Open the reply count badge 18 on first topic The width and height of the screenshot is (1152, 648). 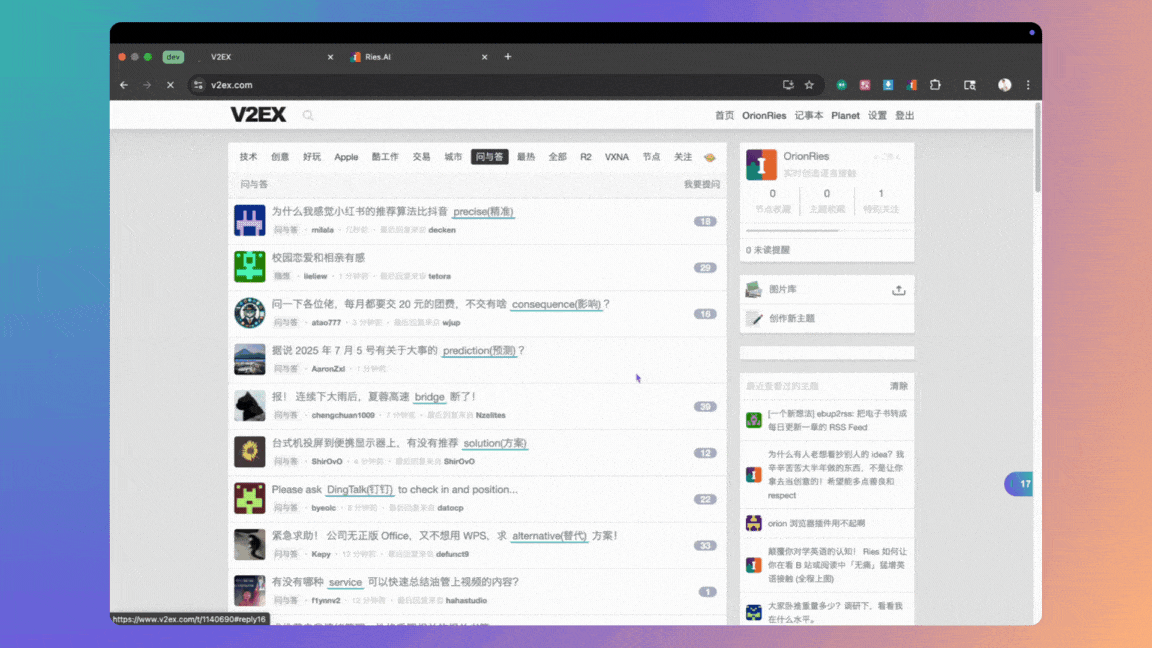pos(705,221)
